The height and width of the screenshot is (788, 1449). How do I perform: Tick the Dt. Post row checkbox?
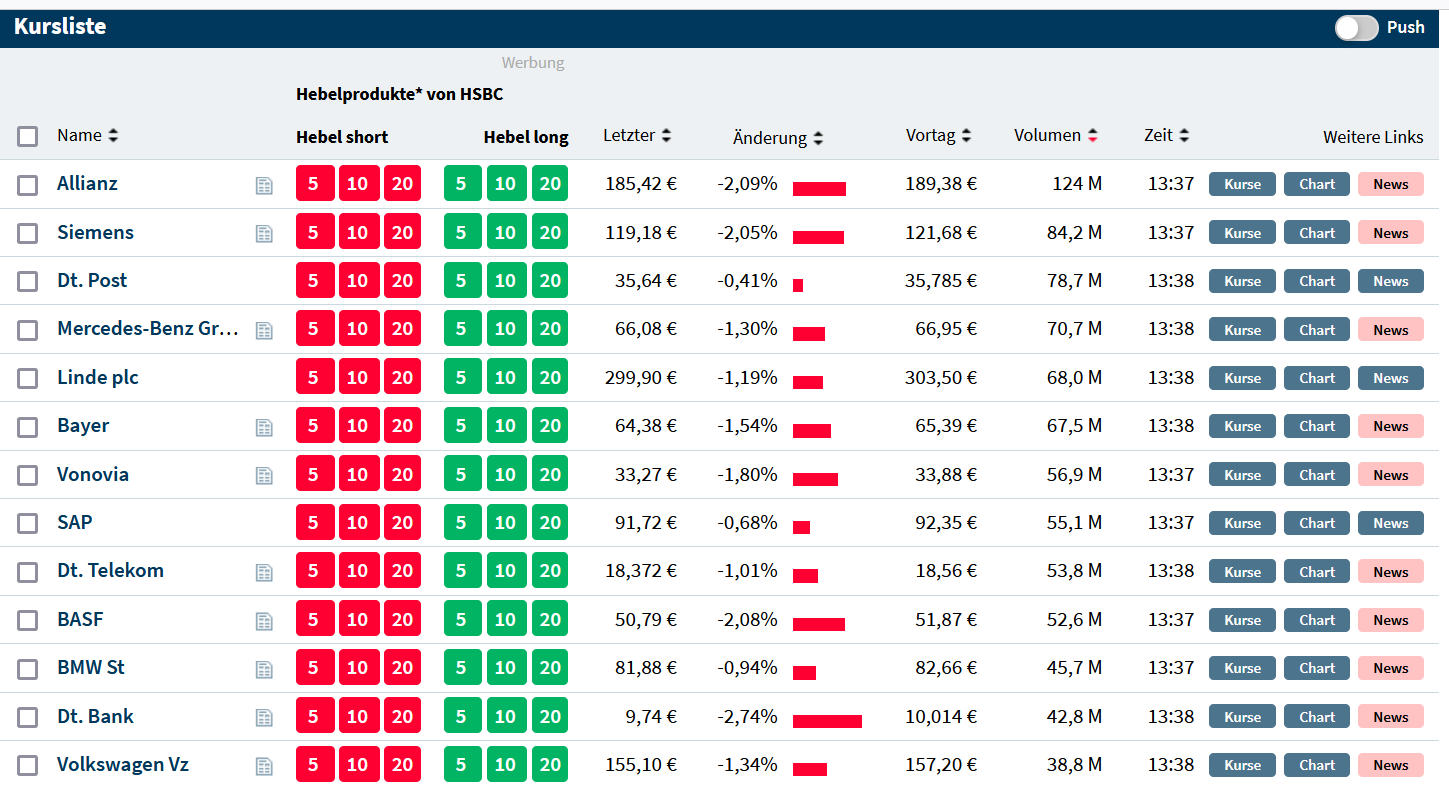point(28,281)
